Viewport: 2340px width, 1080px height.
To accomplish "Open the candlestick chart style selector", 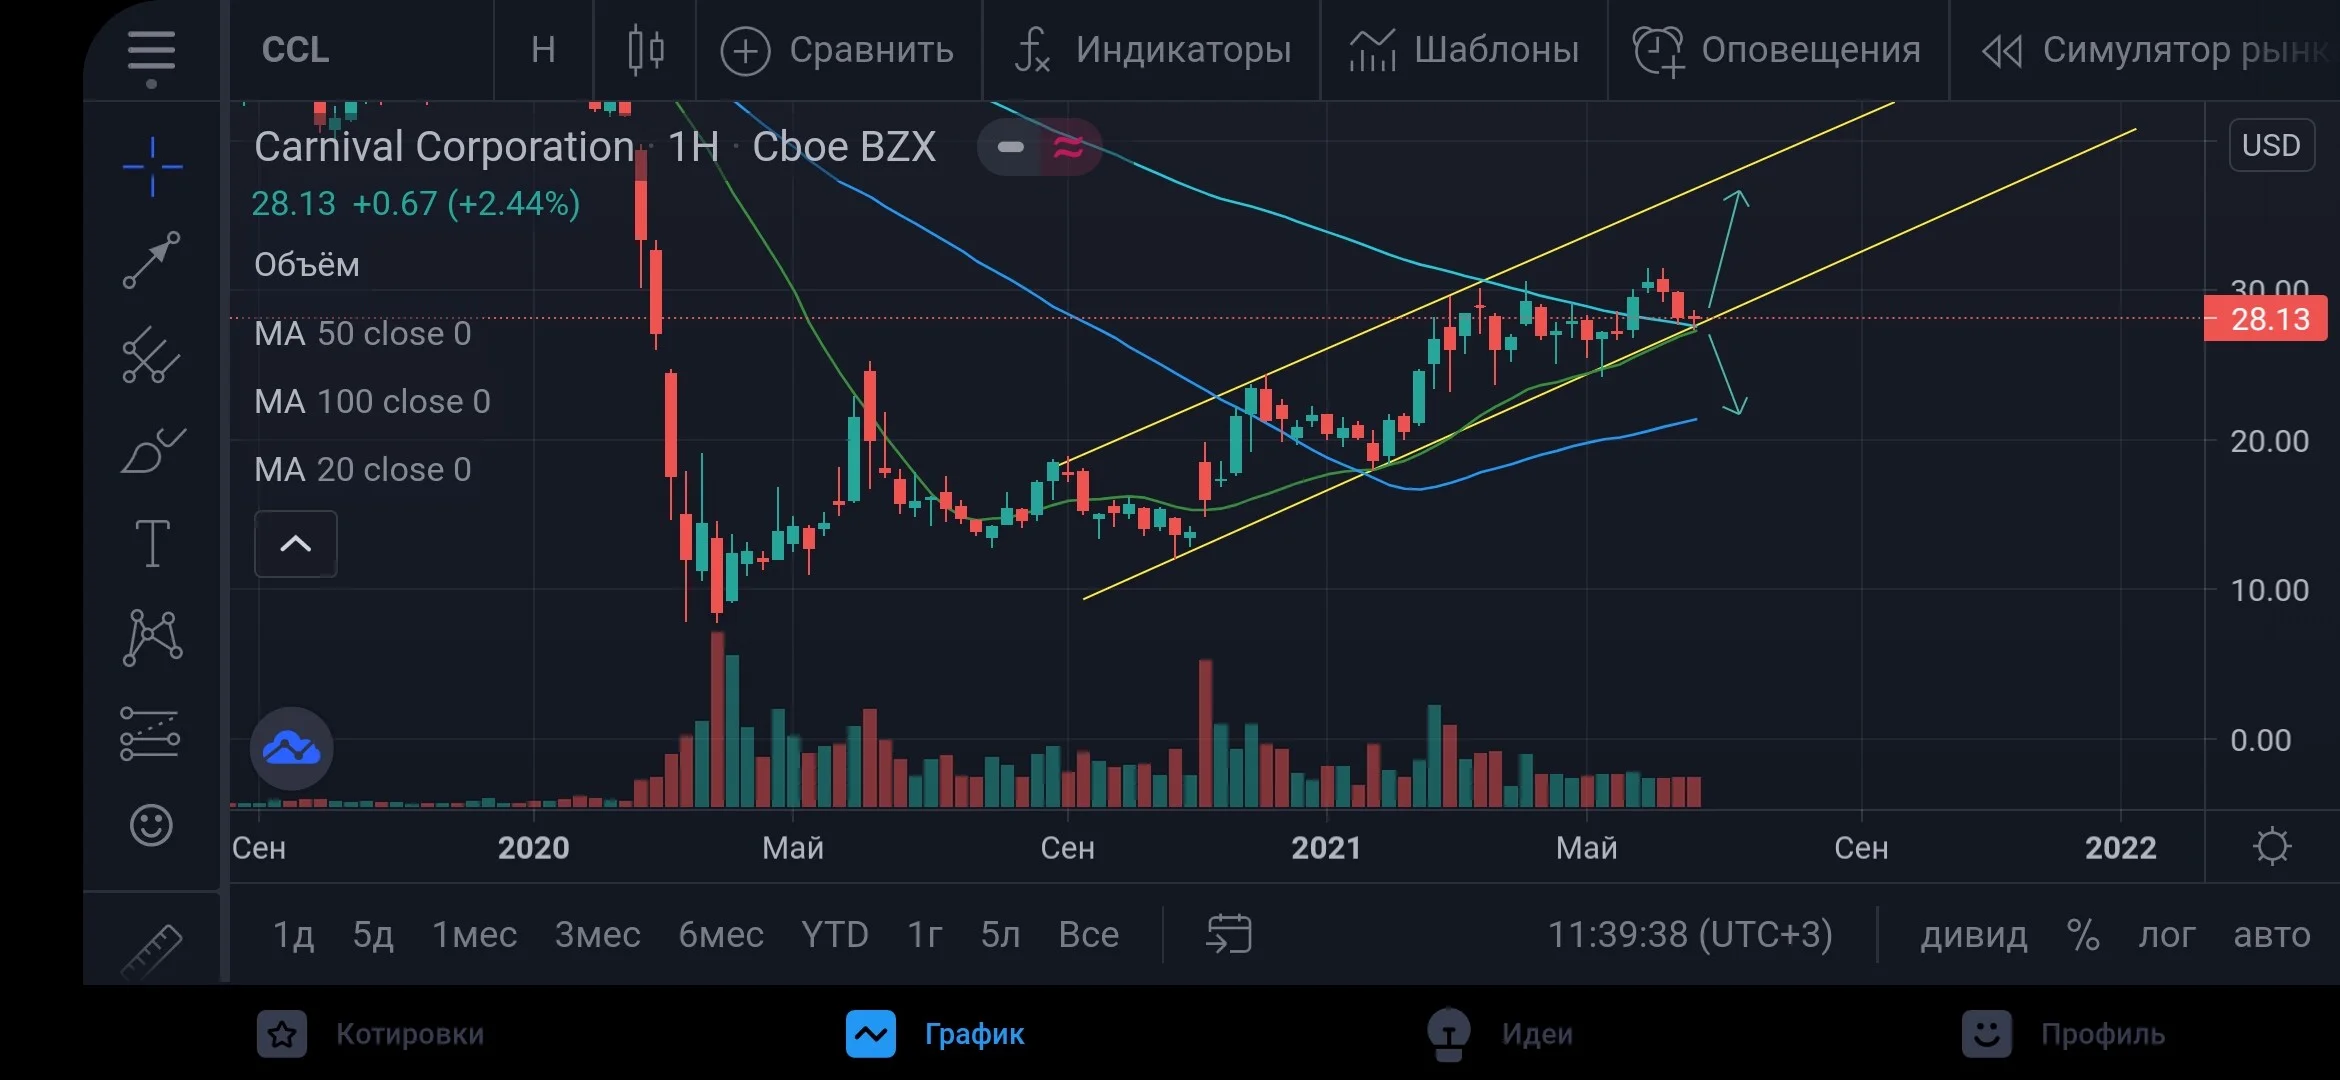I will click(645, 50).
